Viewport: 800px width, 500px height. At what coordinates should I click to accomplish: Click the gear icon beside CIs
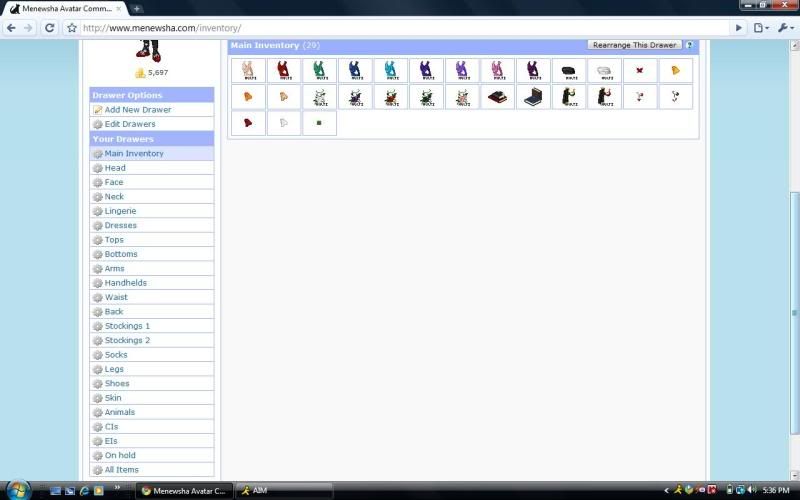coord(97,427)
